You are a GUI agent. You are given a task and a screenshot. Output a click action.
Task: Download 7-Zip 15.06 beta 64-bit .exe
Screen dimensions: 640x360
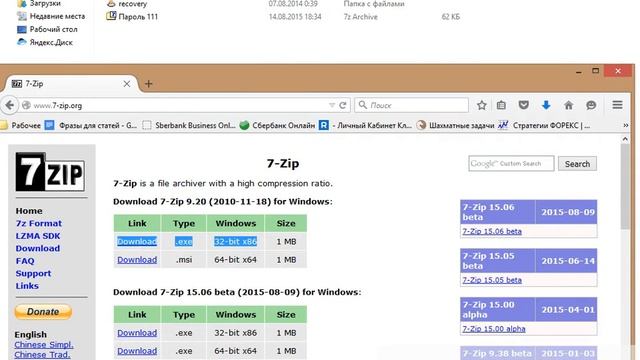[x=137, y=351]
